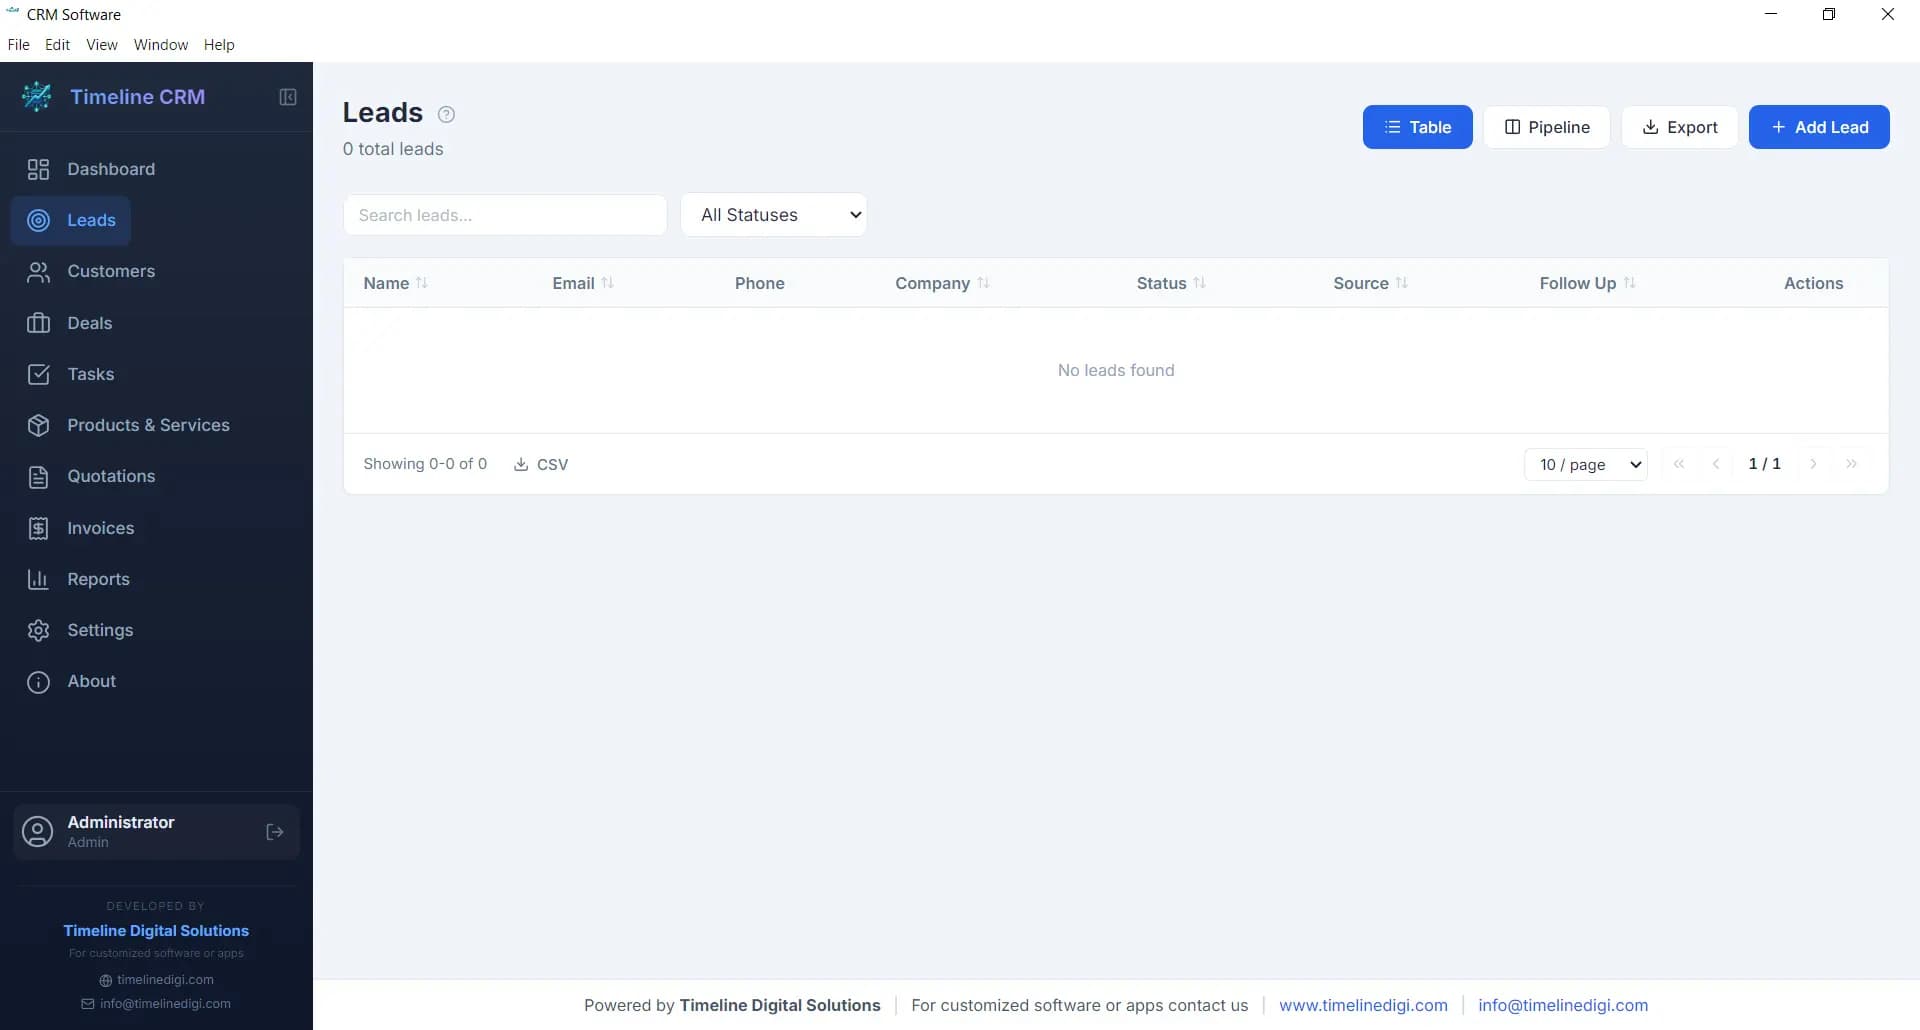The width and height of the screenshot is (1920, 1030).
Task: Open the Reports section
Action: coord(99,579)
